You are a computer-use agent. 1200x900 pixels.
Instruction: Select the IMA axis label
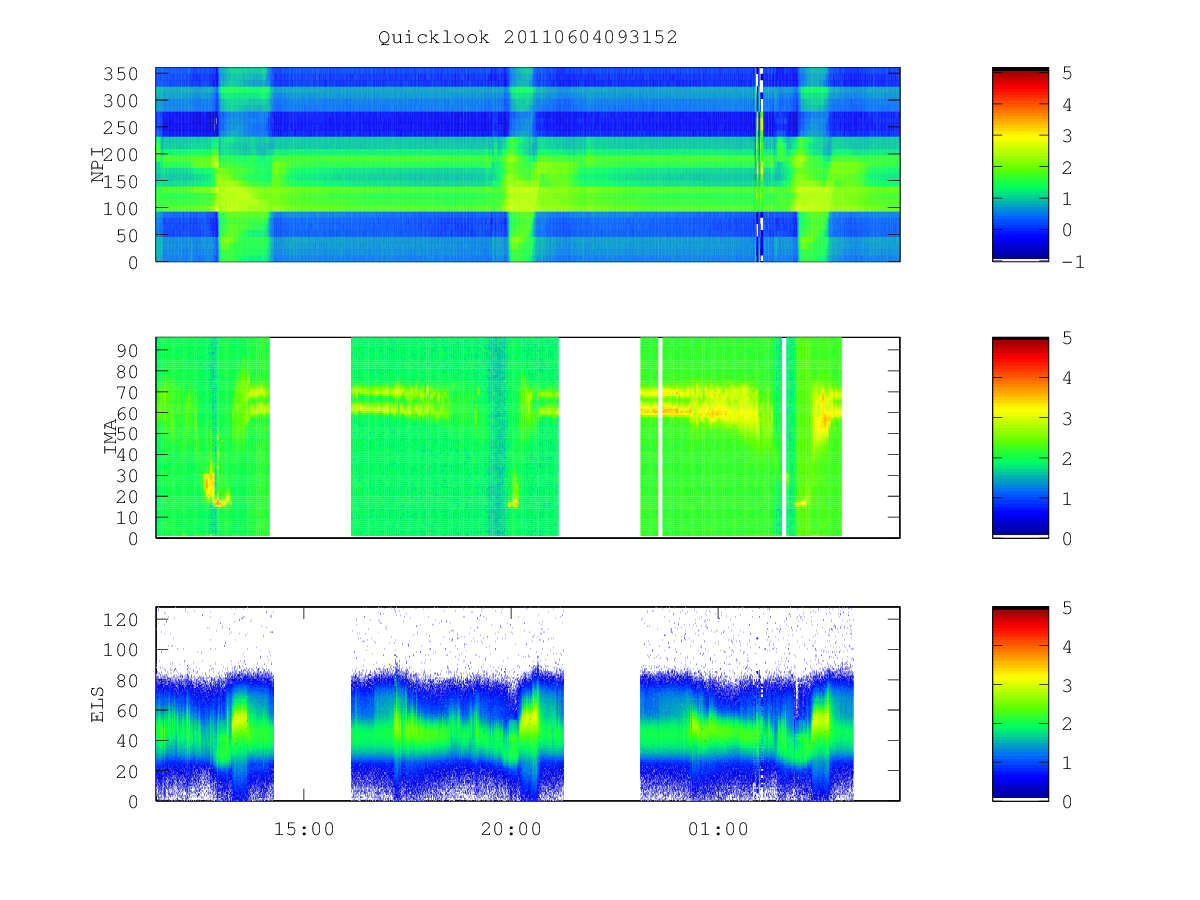[x=111, y=437]
